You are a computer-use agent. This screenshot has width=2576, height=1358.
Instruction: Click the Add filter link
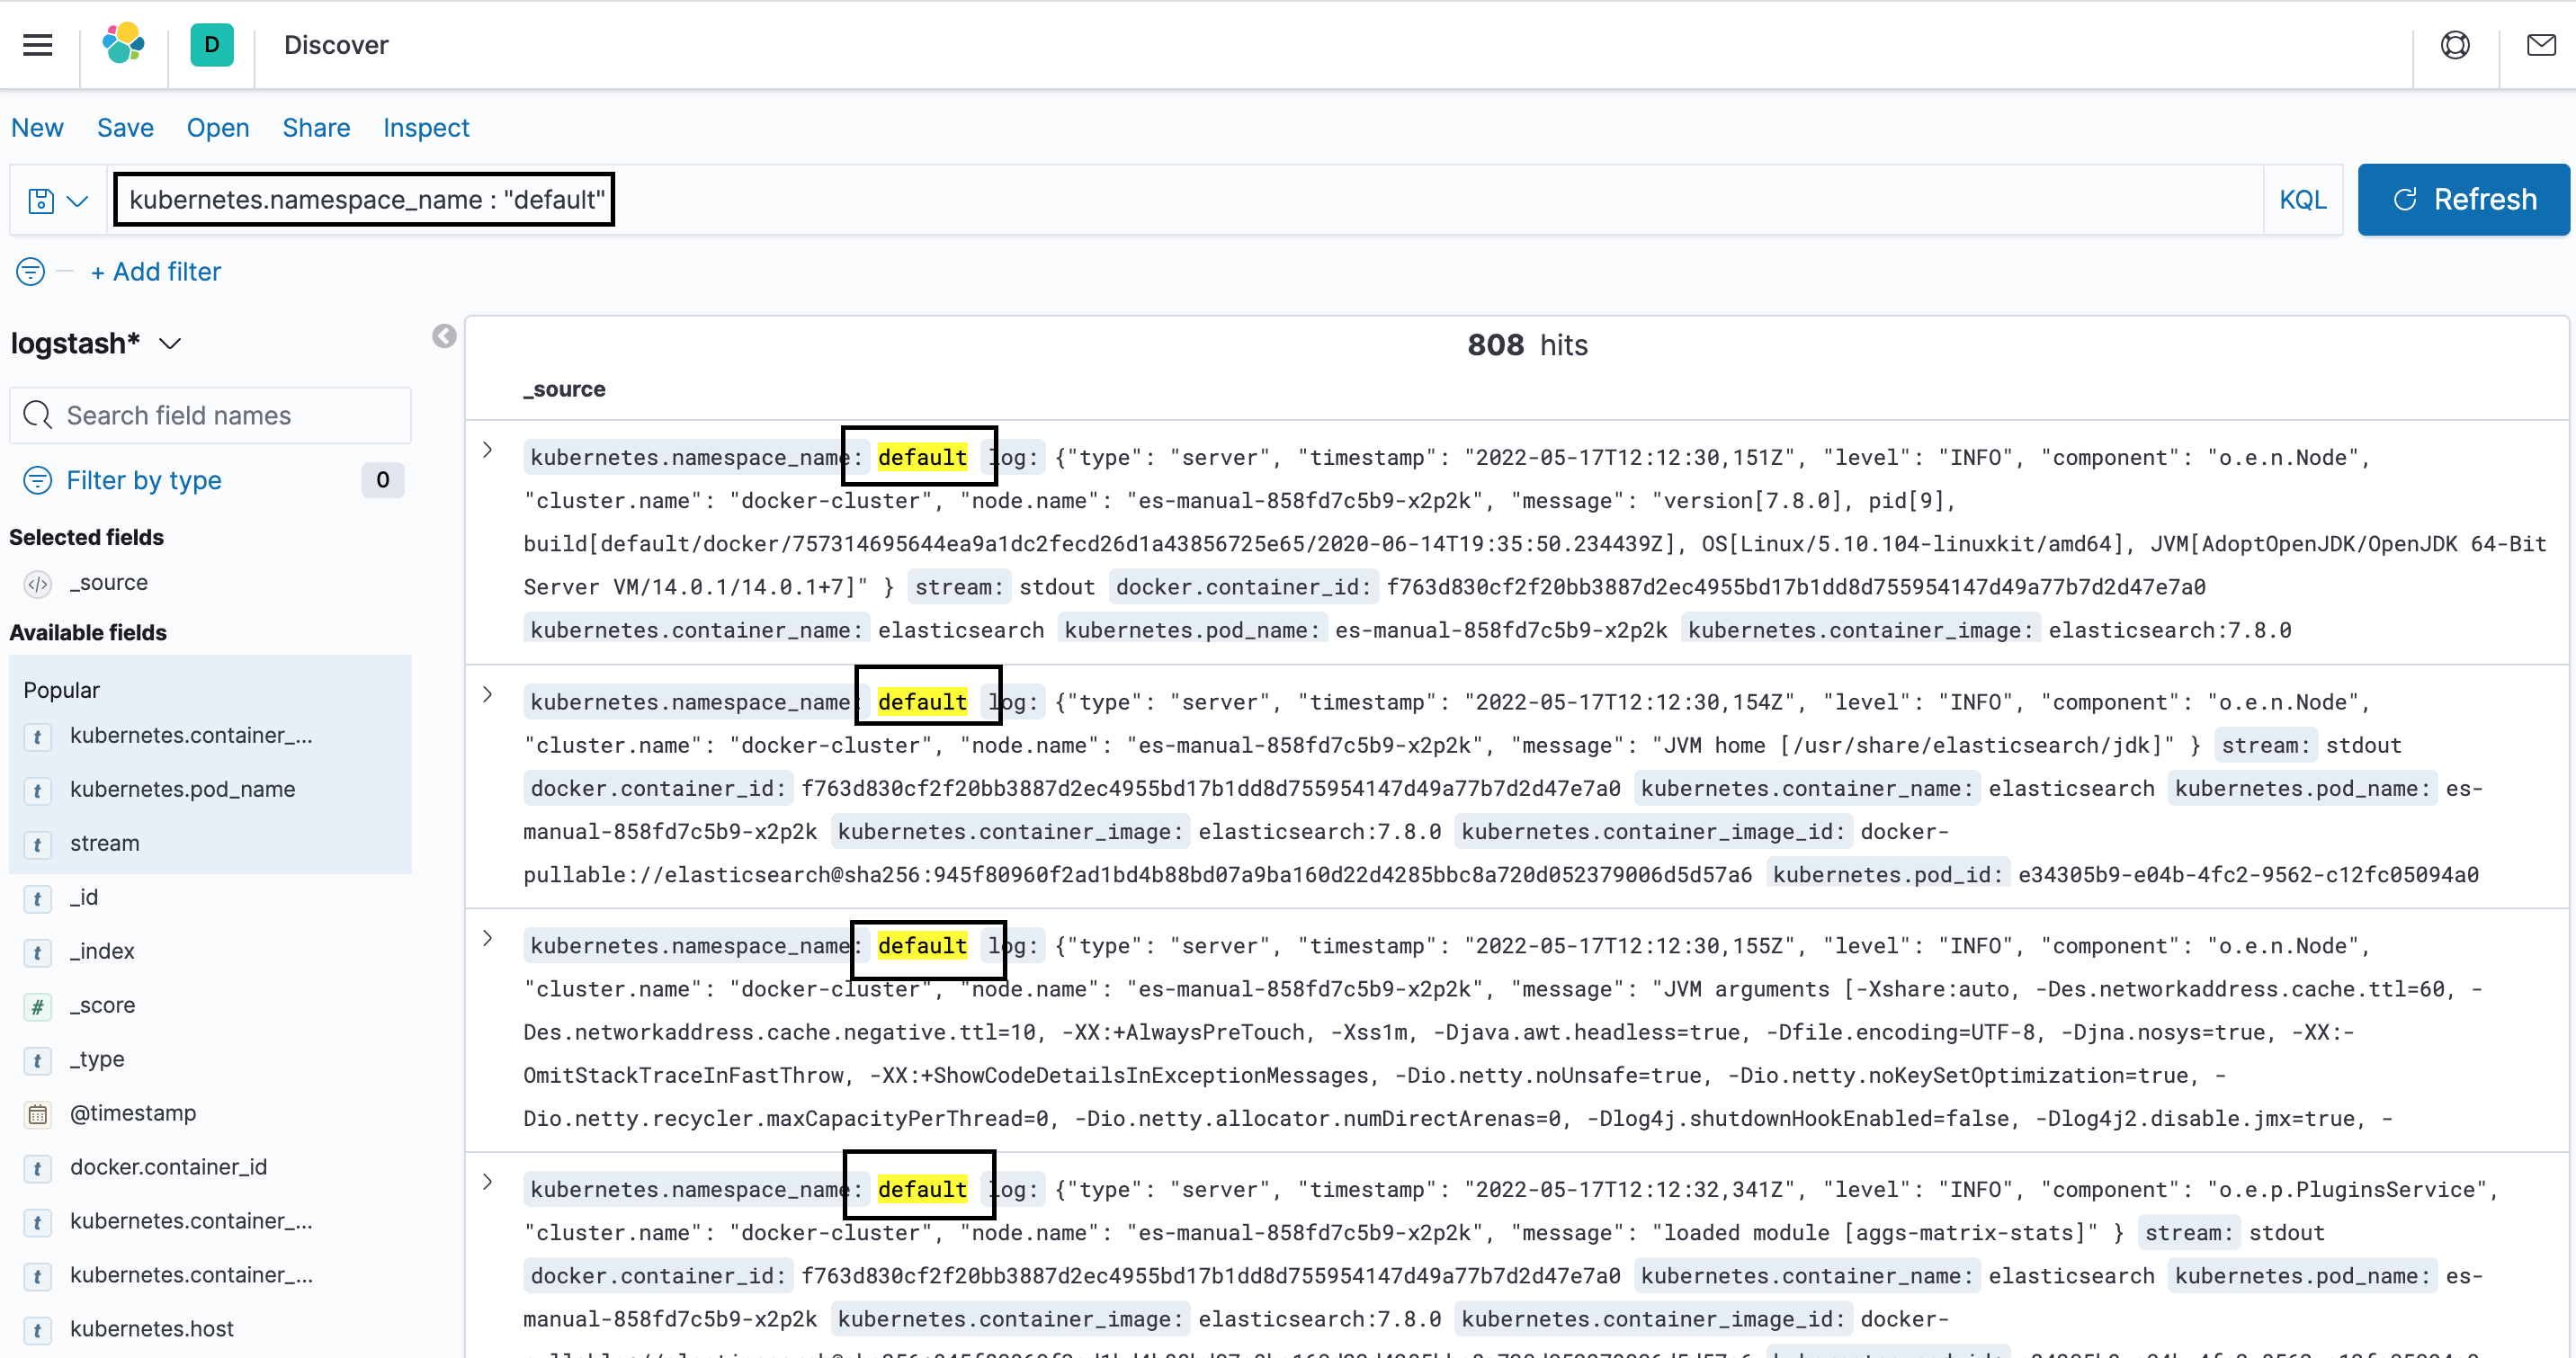[x=156, y=272]
